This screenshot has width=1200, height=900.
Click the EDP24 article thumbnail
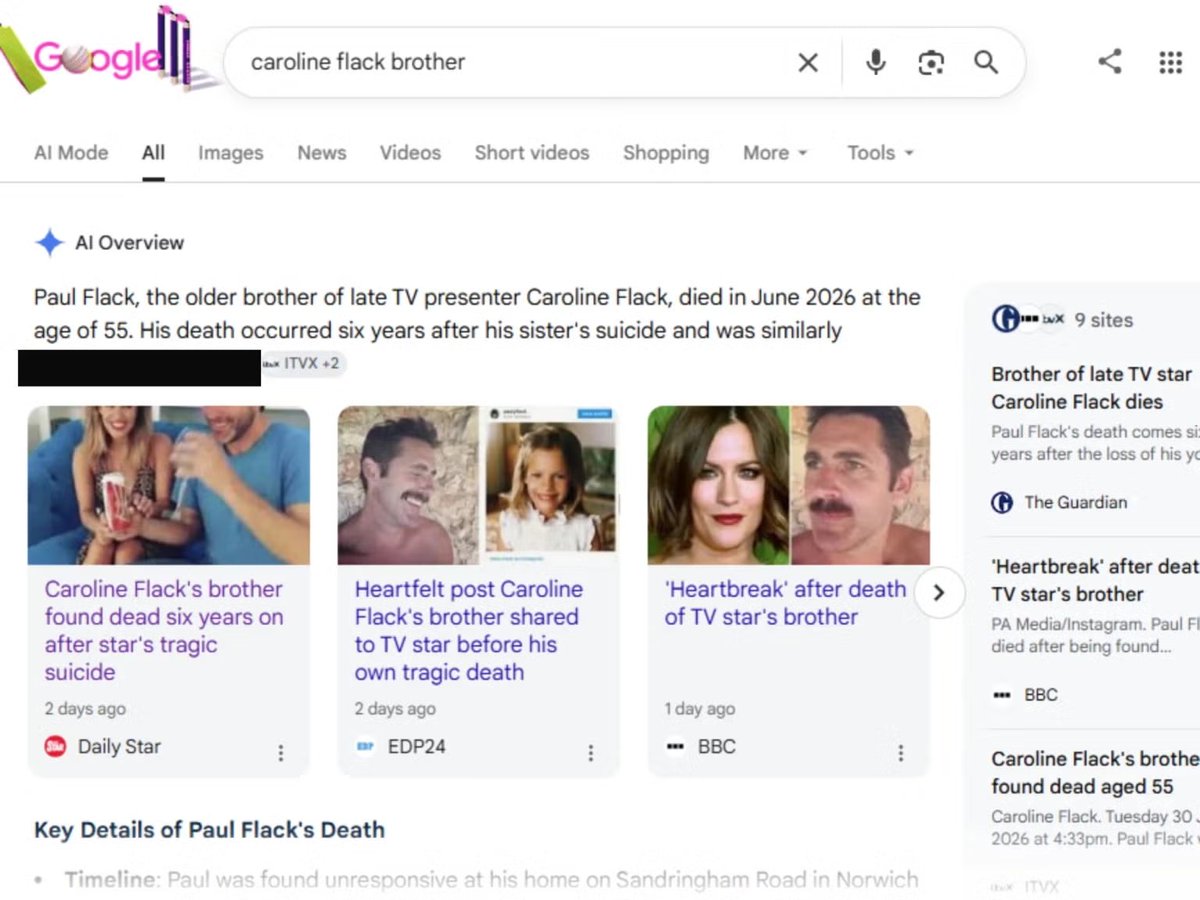[x=479, y=485]
